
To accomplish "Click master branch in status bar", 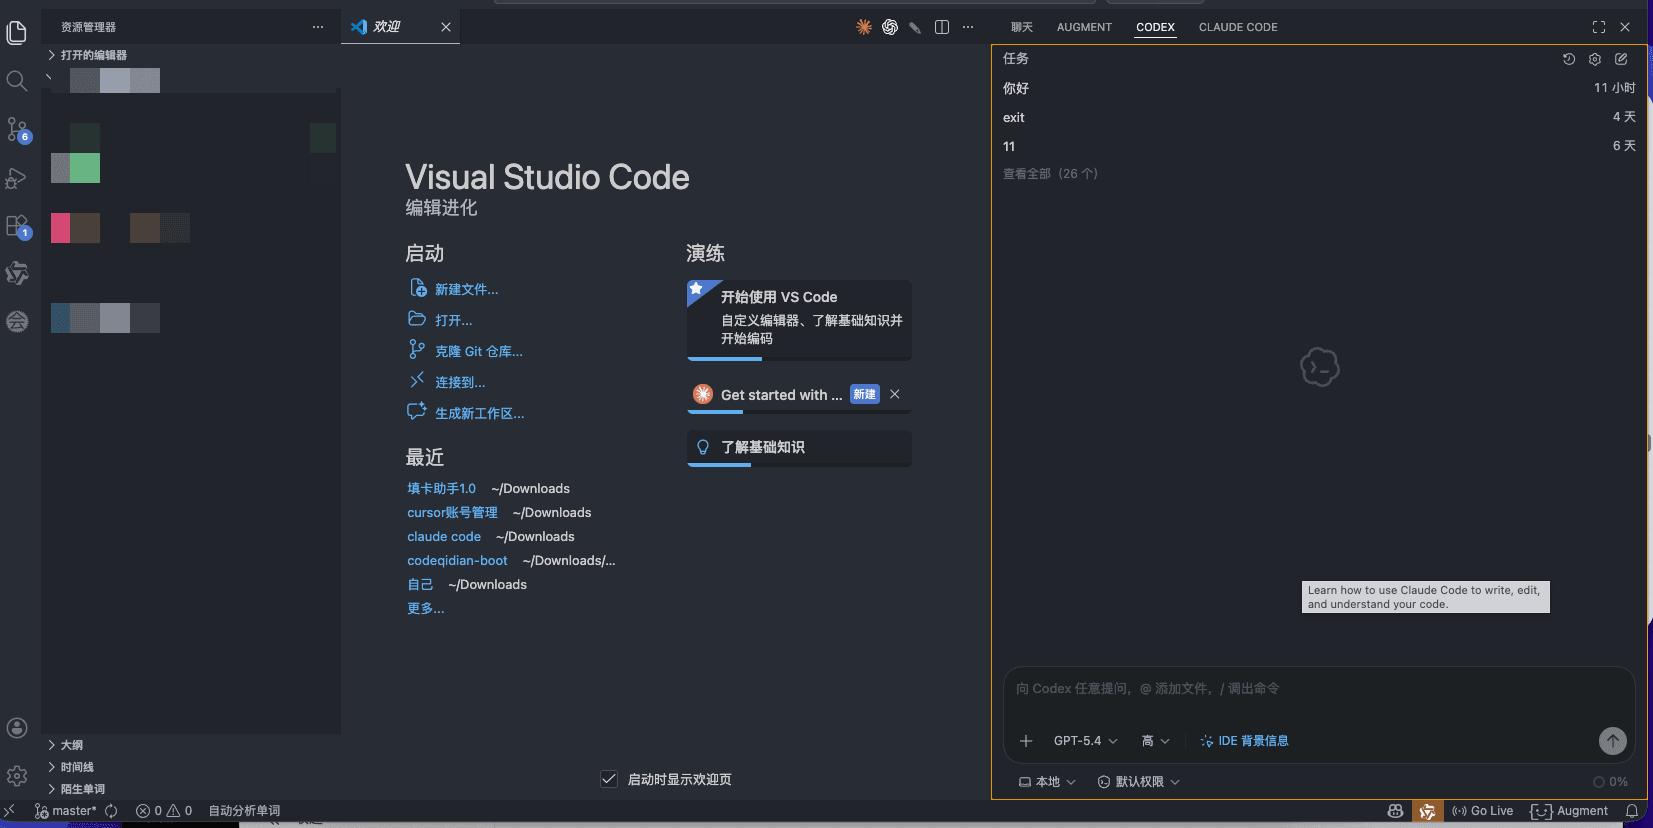I will tap(67, 811).
